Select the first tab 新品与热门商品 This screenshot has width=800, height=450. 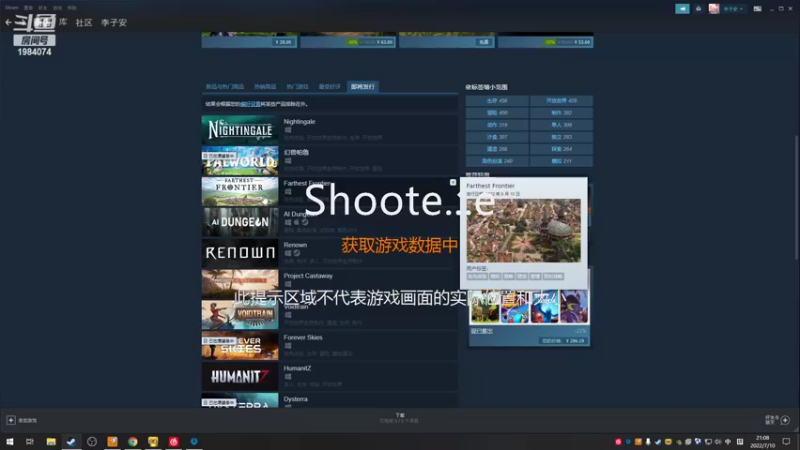pos(225,87)
